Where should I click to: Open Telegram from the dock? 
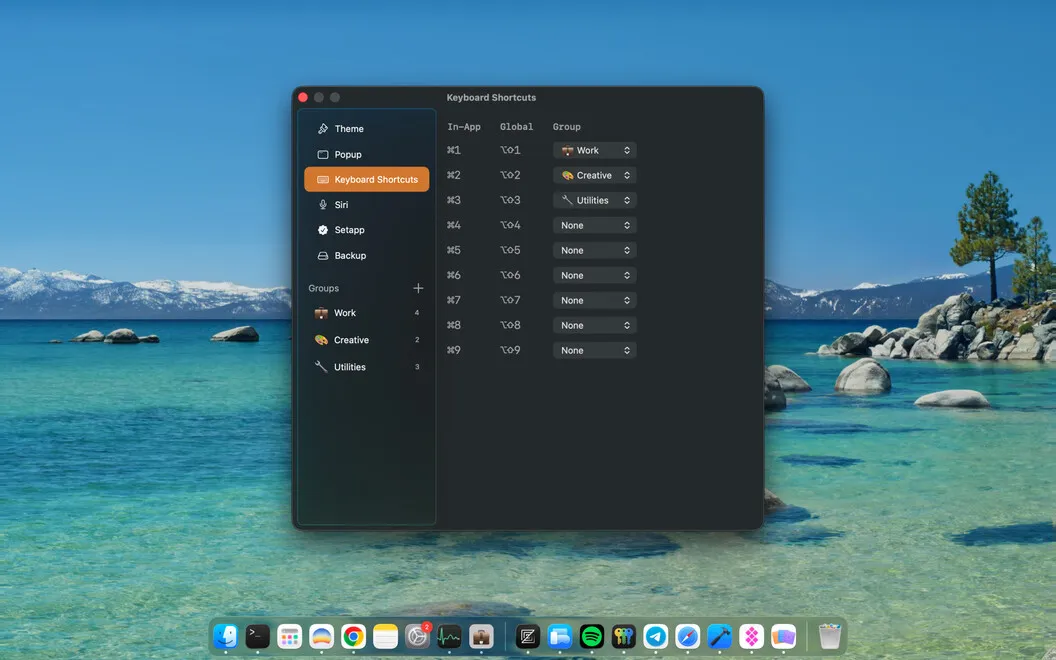click(x=656, y=636)
